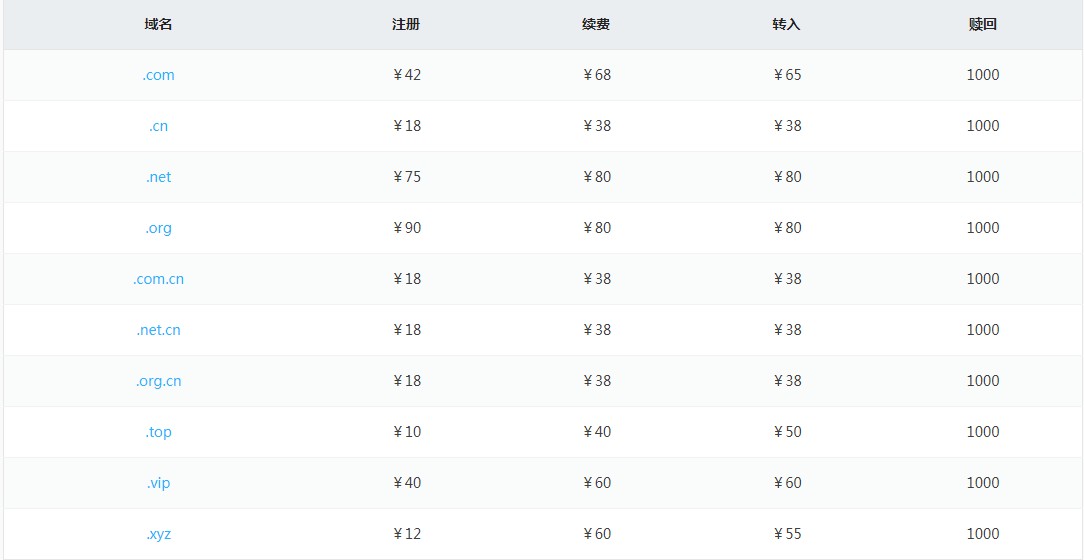Click the .cn domain link
The image size is (1084, 560).
point(158,126)
